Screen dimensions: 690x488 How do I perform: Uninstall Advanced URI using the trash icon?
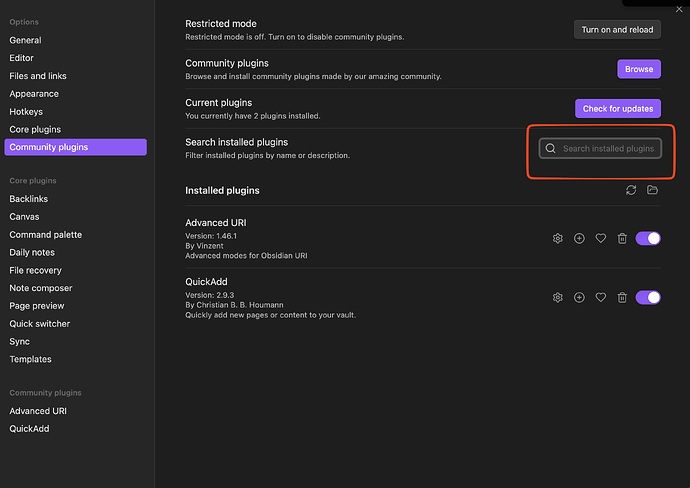[x=622, y=238]
